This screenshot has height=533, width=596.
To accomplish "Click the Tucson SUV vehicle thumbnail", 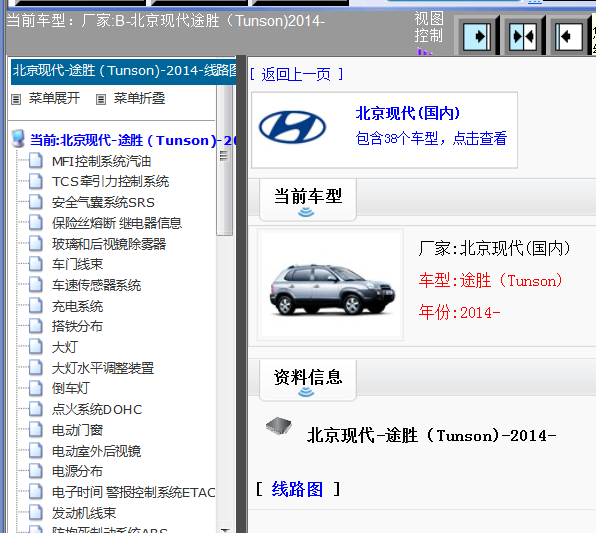I will point(332,289).
